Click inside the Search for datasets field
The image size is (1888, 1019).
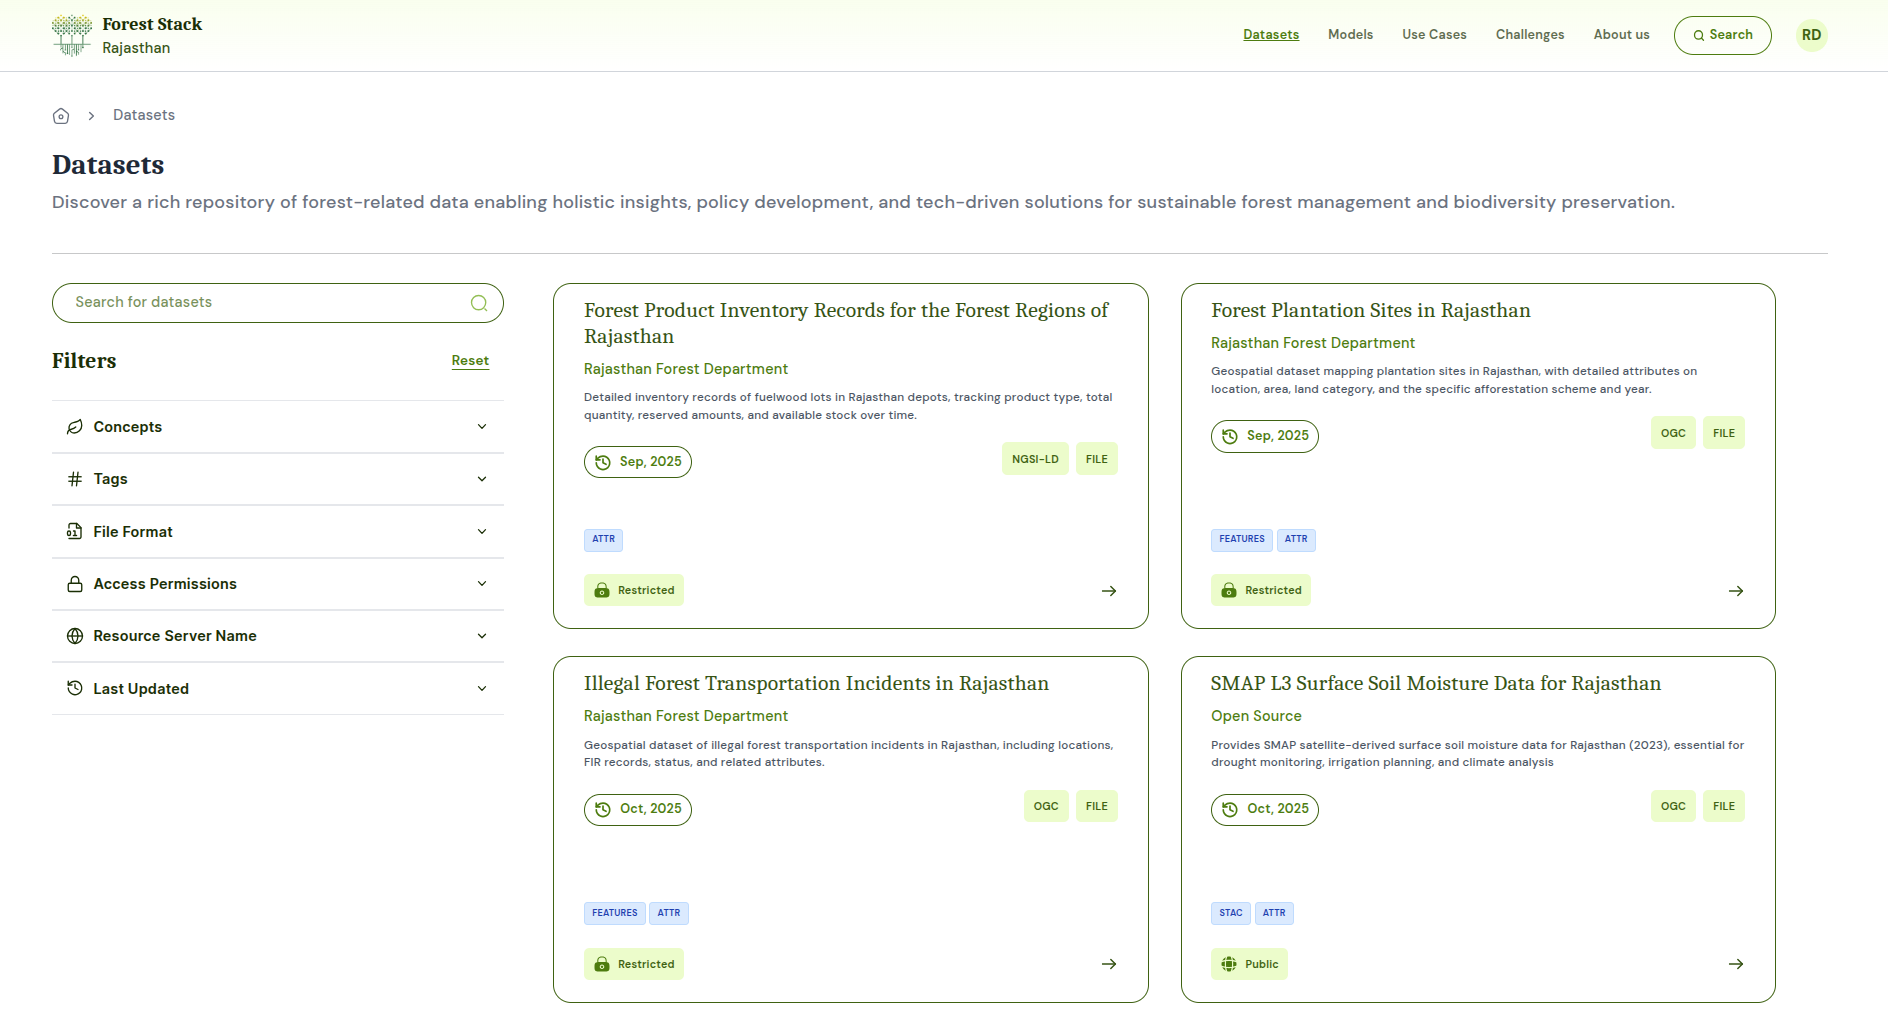click(x=250, y=302)
